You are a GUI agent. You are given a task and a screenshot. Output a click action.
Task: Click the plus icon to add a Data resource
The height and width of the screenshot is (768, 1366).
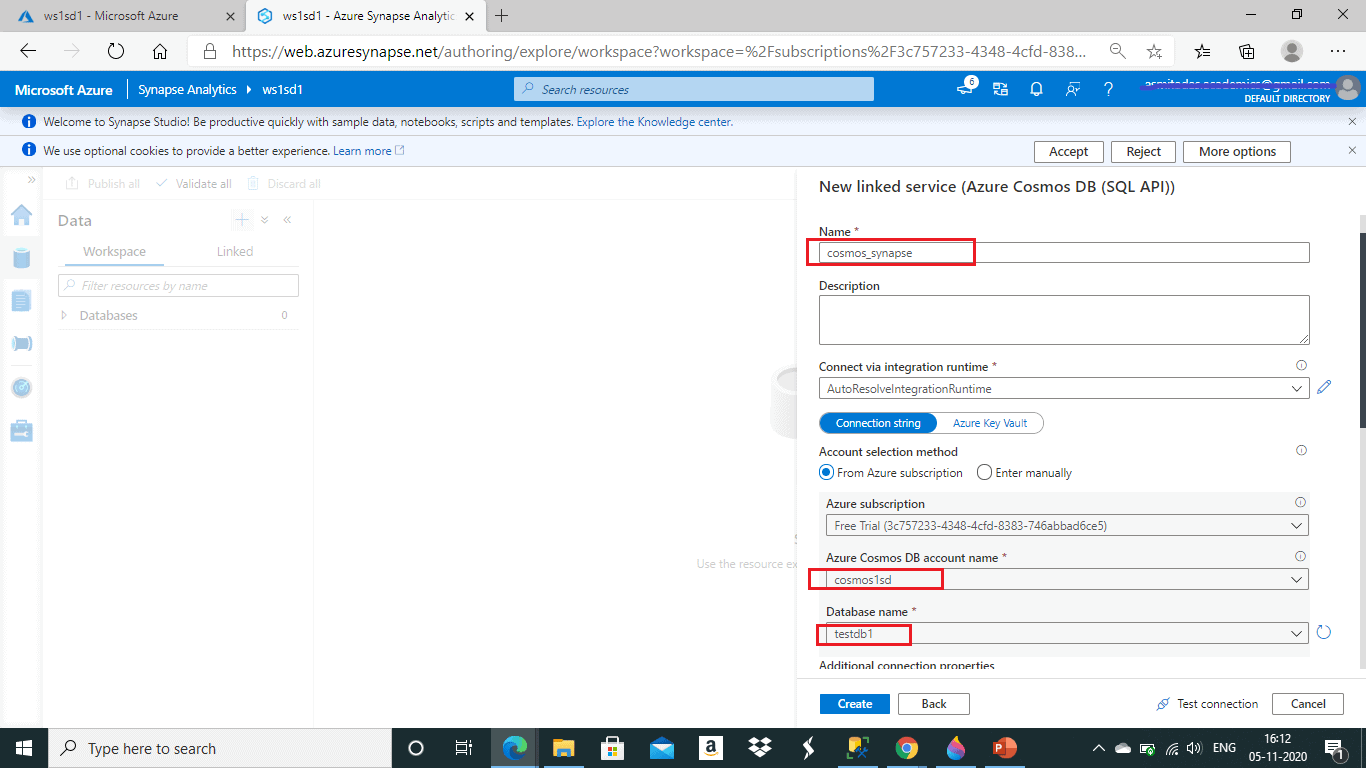click(242, 220)
